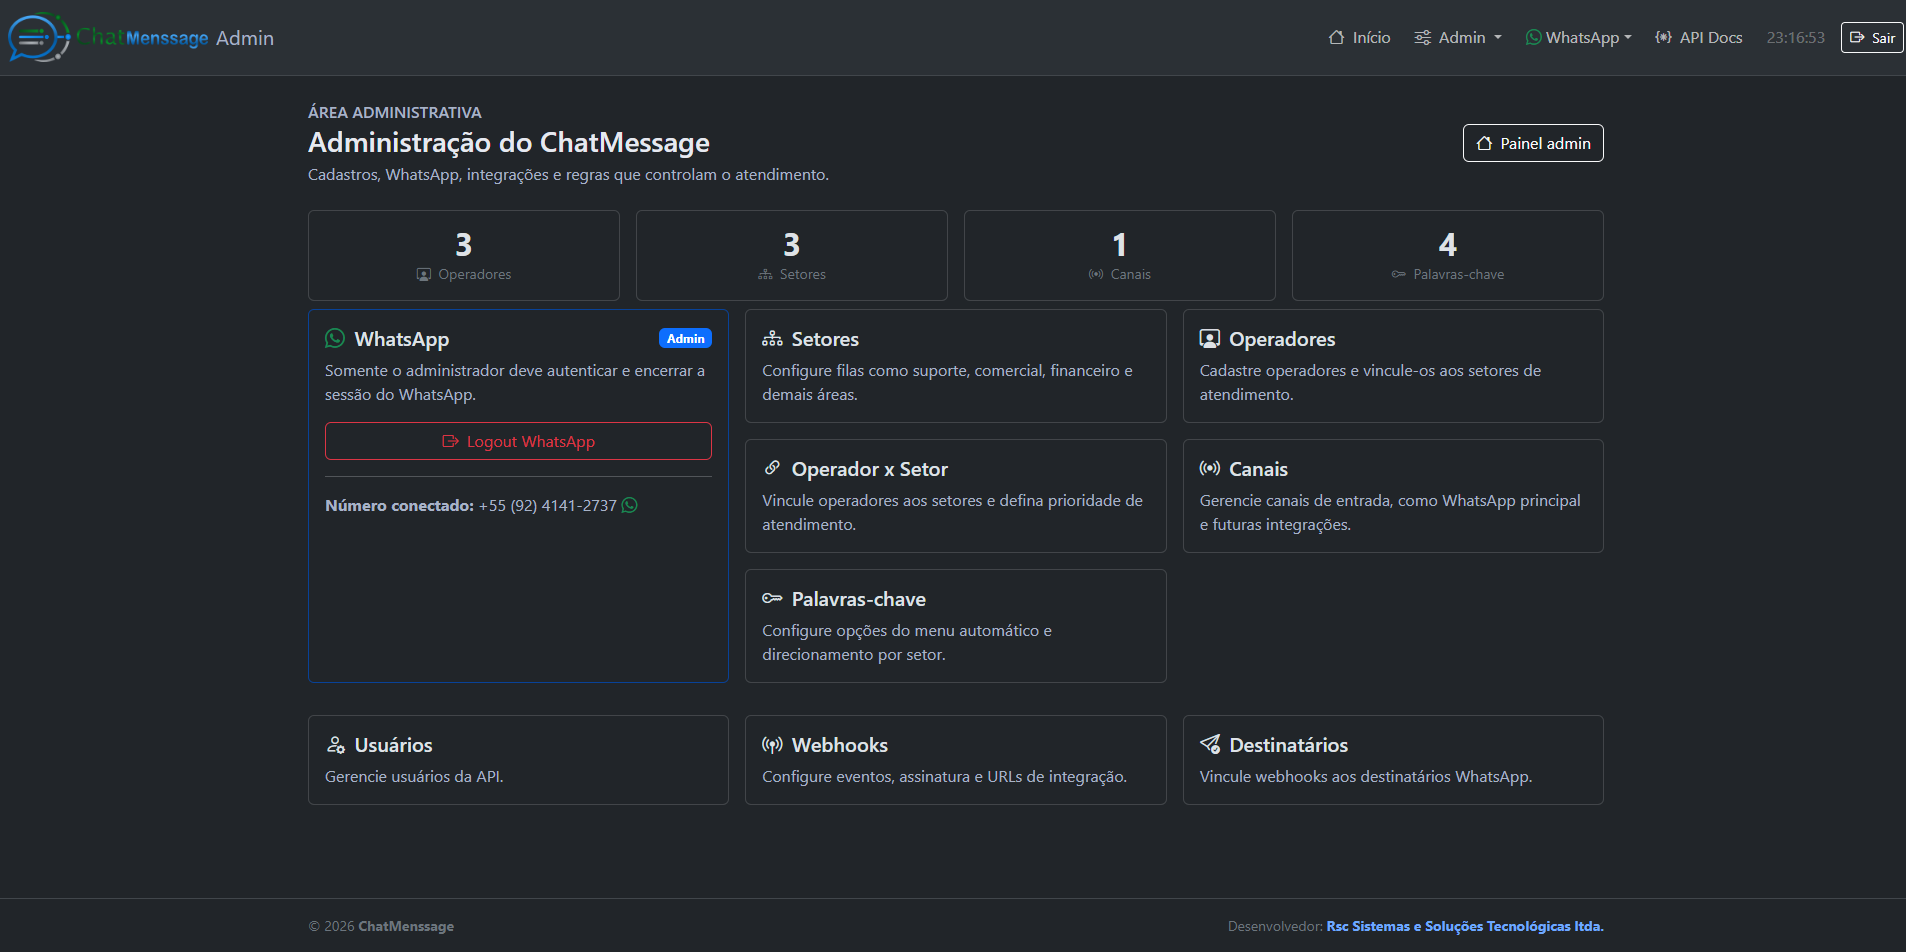Click the 'ÁREA ADMINISTRATIVA' label

click(x=394, y=112)
